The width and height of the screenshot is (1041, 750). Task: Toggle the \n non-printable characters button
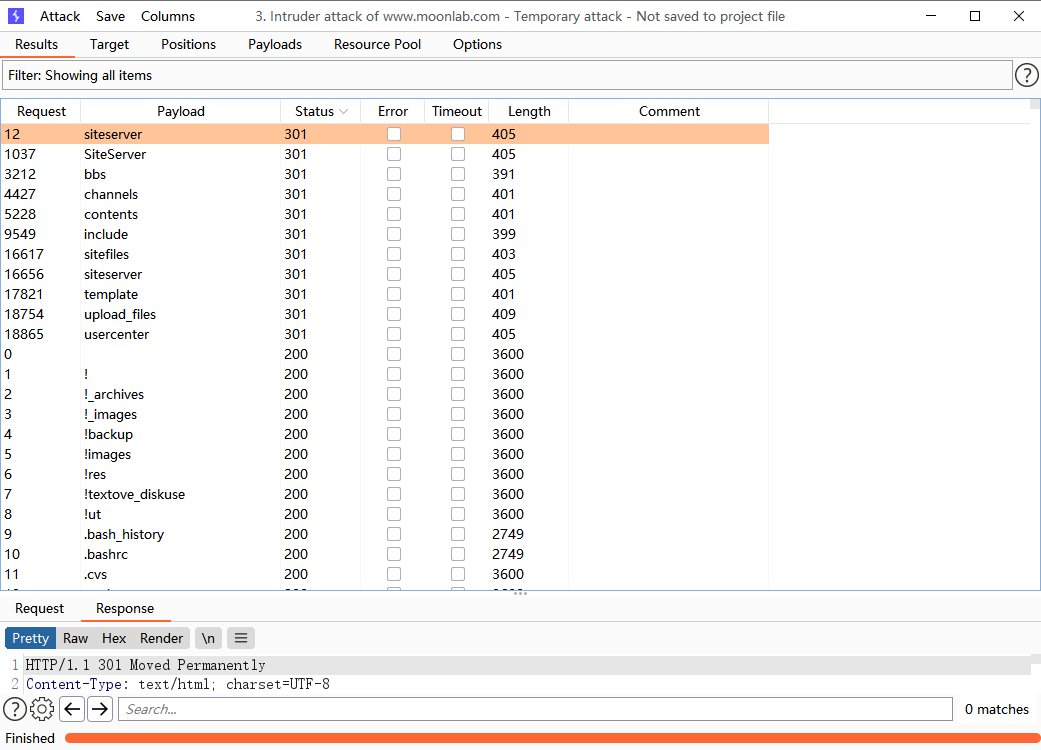point(208,638)
